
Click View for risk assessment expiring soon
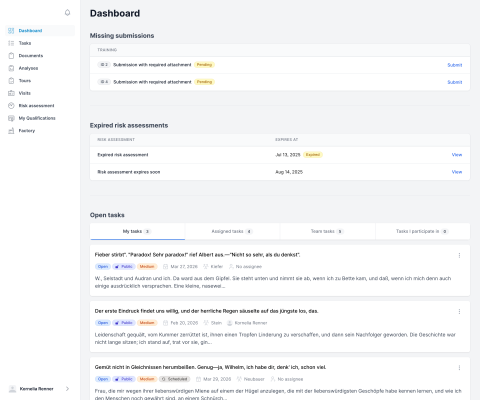457,172
